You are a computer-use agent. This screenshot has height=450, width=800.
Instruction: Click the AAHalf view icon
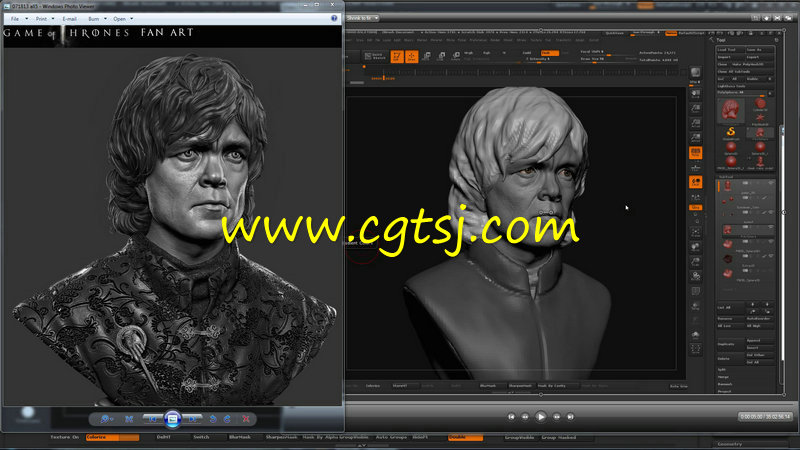pos(695,138)
